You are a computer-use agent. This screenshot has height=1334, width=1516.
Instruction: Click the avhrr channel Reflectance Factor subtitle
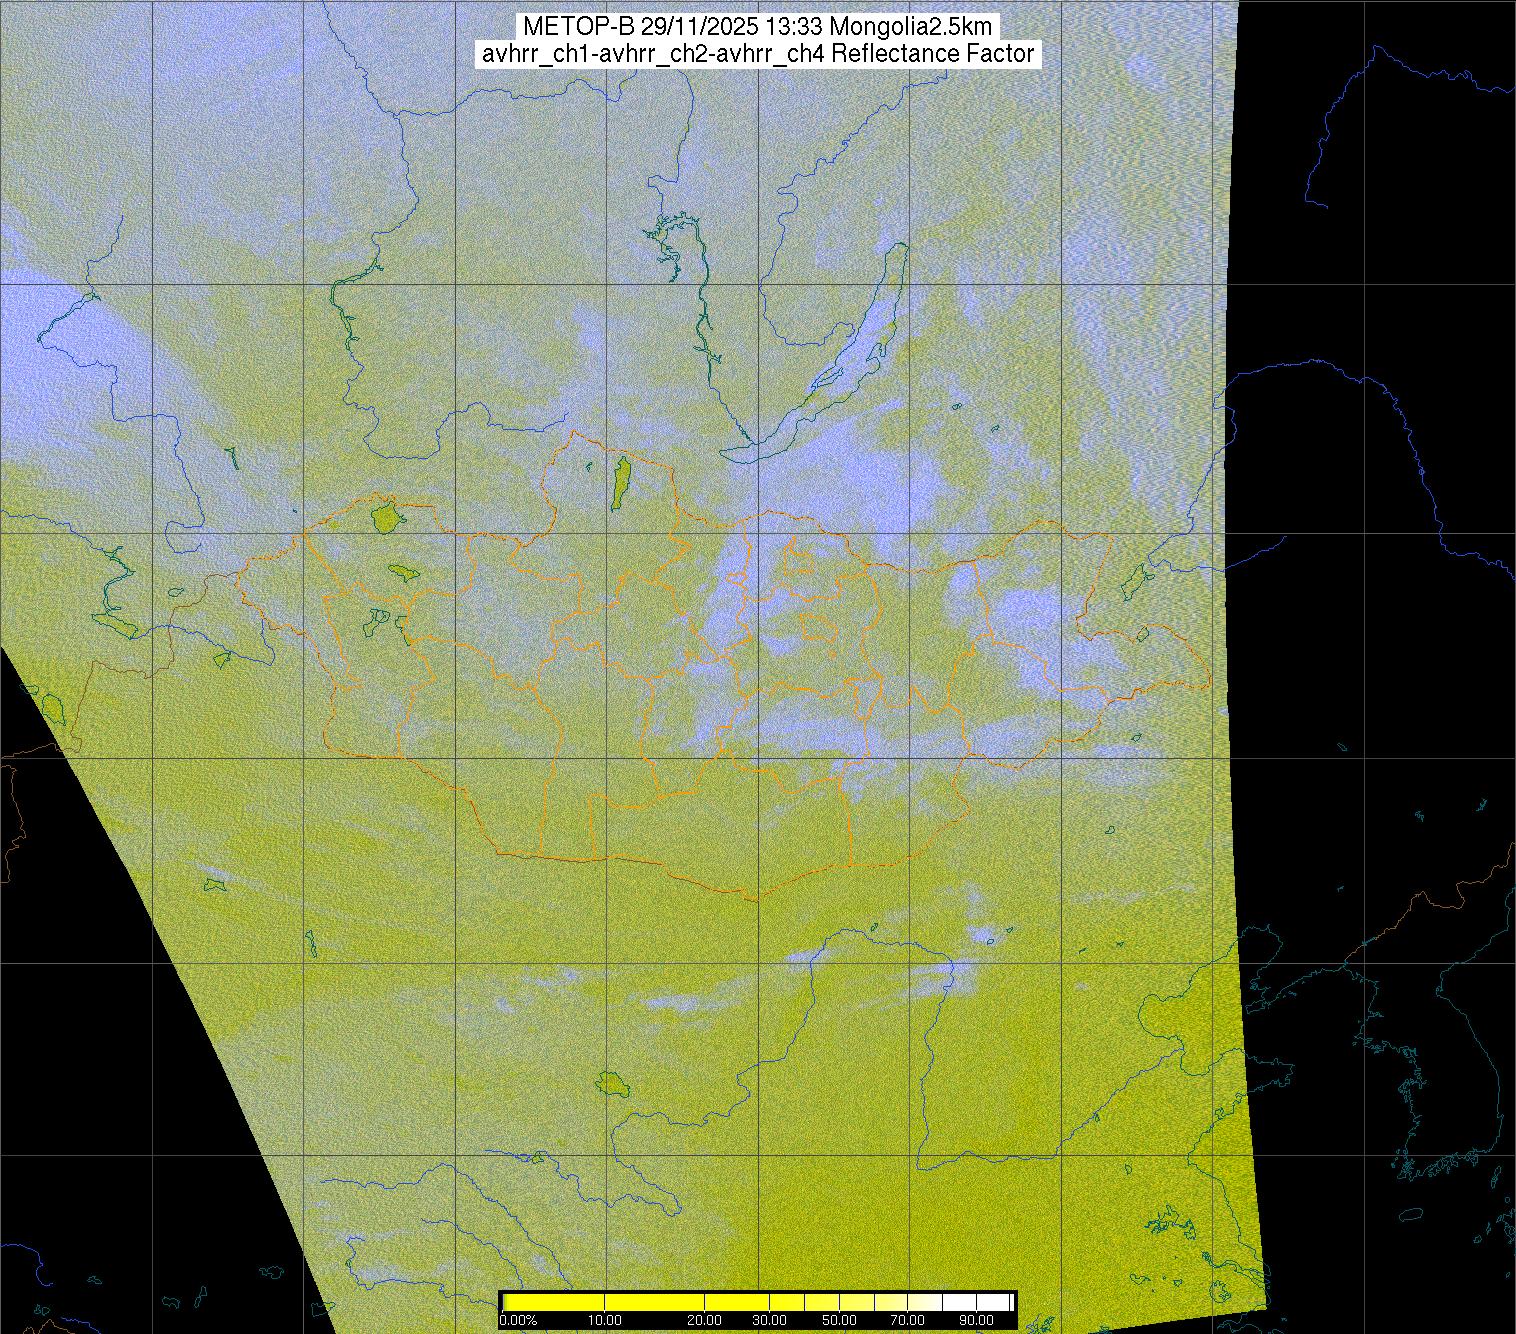pos(757,54)
